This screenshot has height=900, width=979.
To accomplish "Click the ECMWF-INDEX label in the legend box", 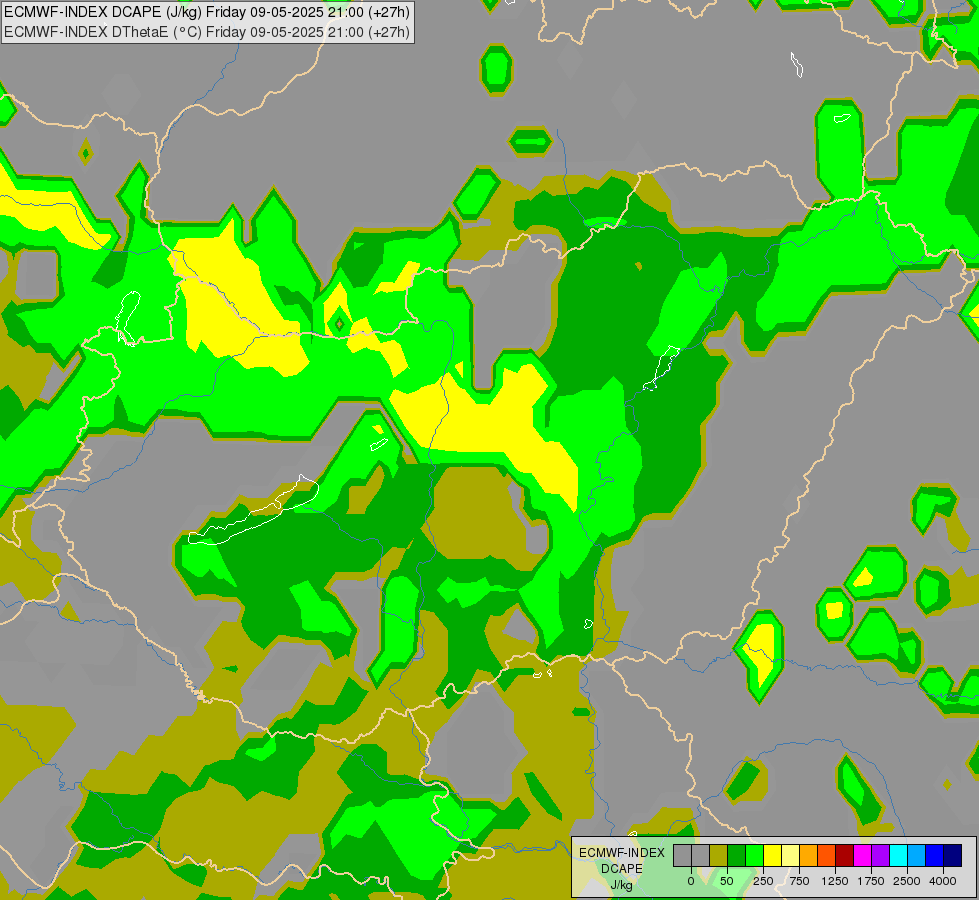I will (622, 853).
